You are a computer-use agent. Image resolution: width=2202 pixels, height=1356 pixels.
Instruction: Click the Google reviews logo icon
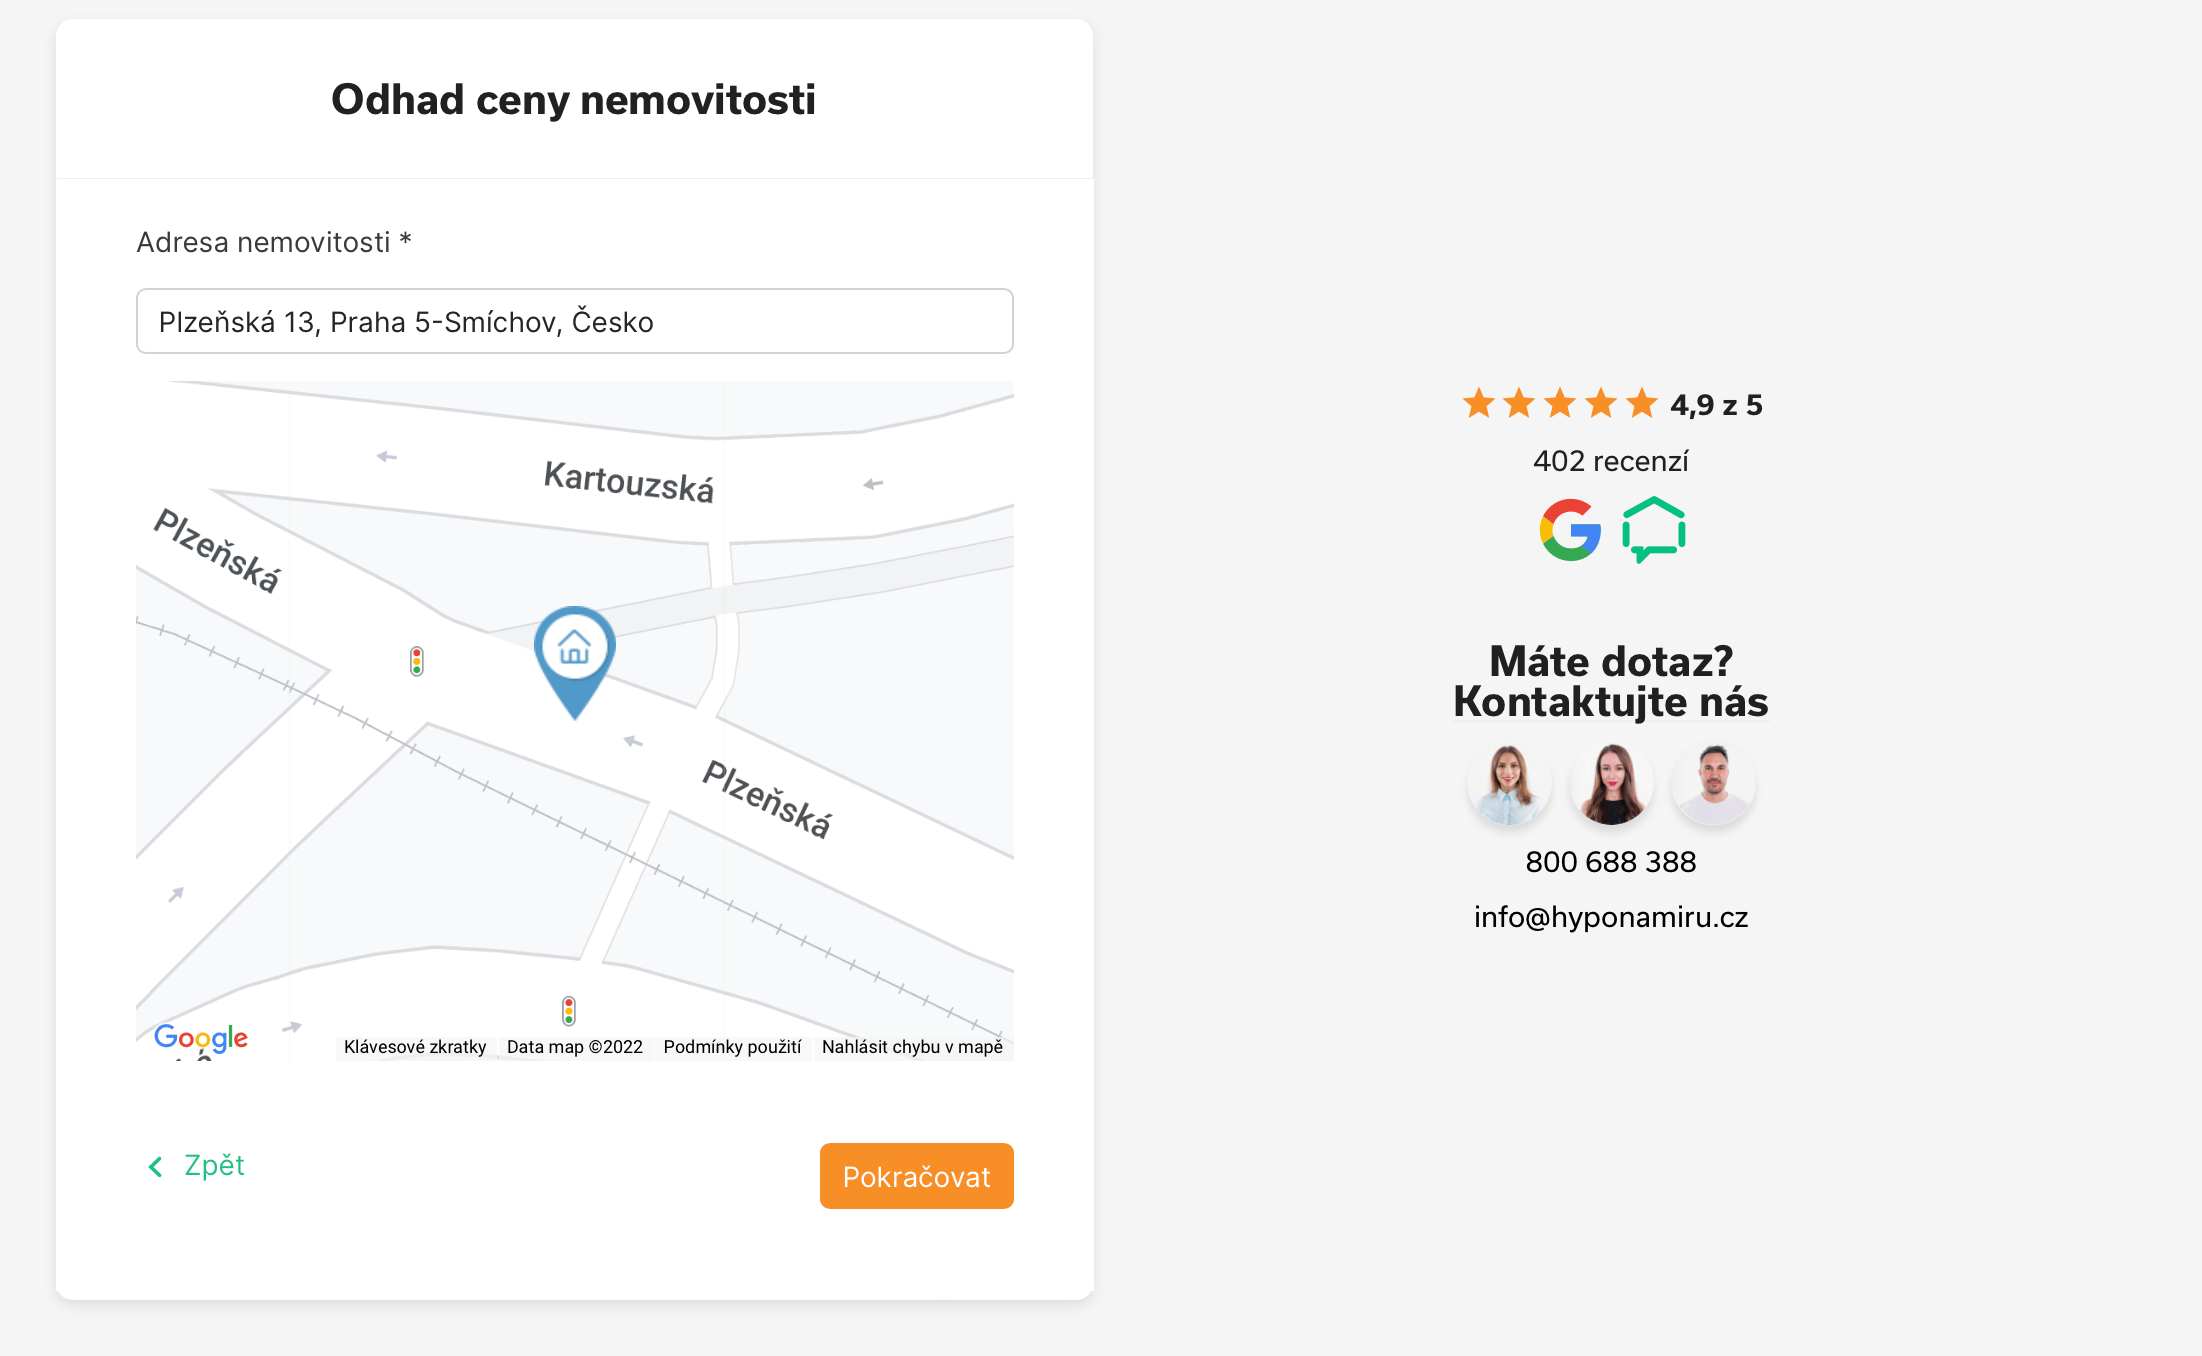tap(1570, 530)
